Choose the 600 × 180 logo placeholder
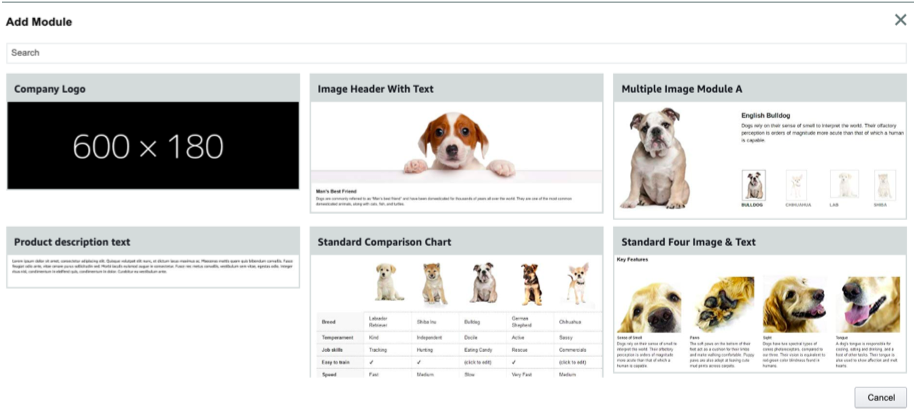Viewport: 914px width, 416px height. 153,146
